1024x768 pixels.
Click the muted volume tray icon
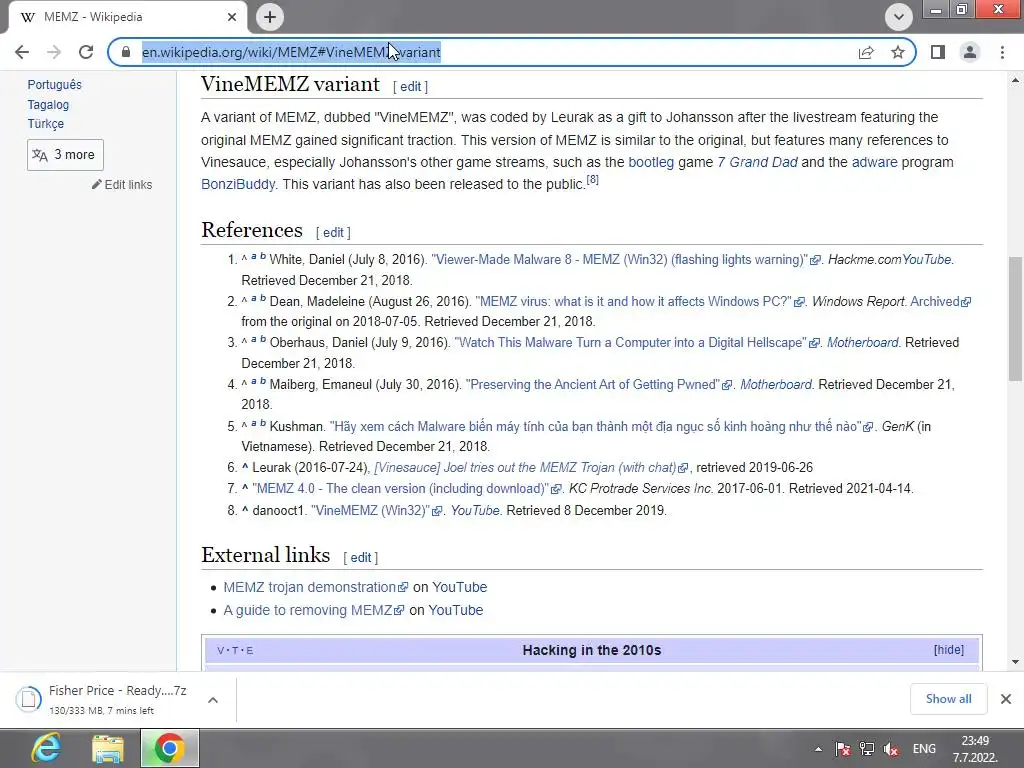click(x=891, y=749)
